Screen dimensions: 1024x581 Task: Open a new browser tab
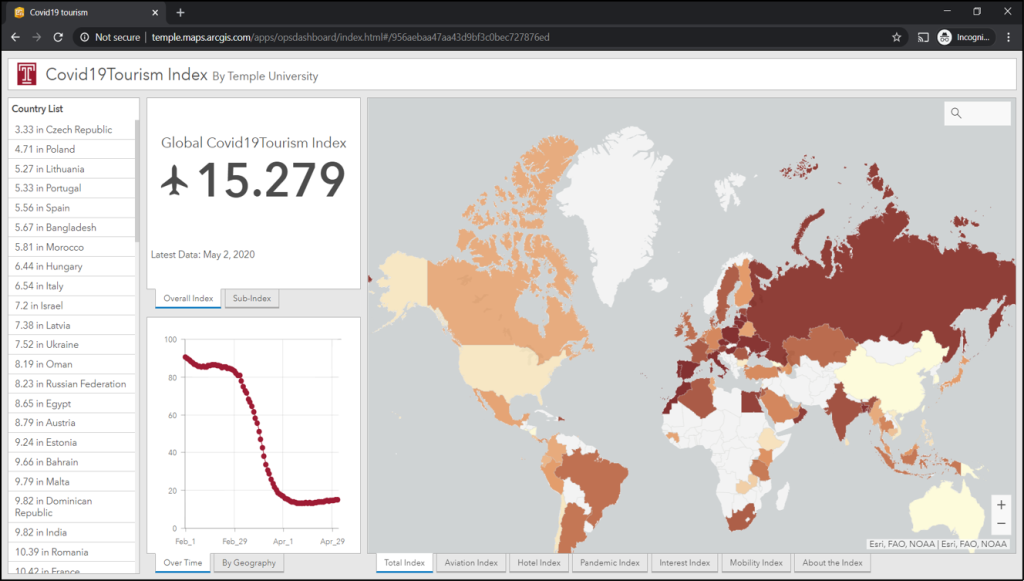(181, 12)
